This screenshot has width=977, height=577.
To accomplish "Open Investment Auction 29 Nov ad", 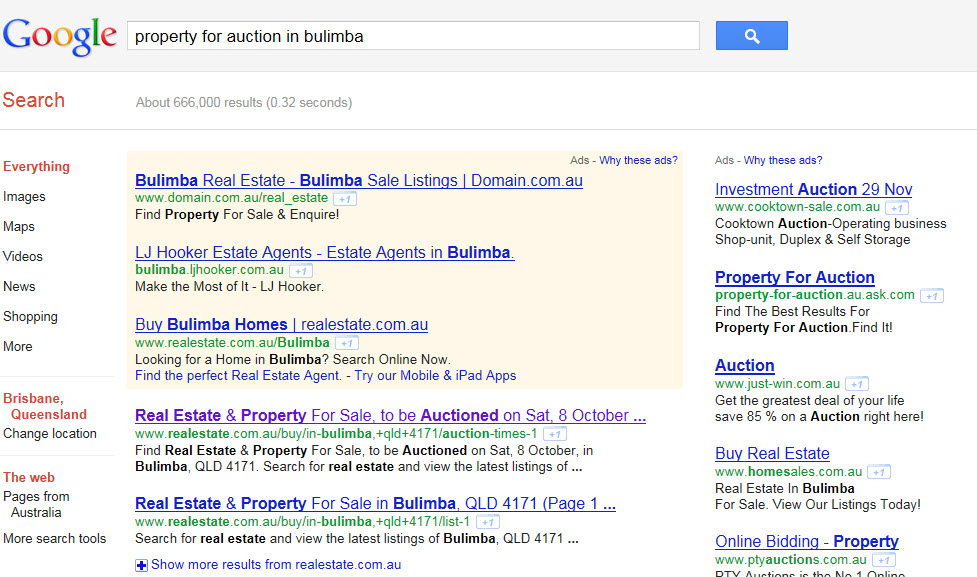I will (x=813, y=189).
